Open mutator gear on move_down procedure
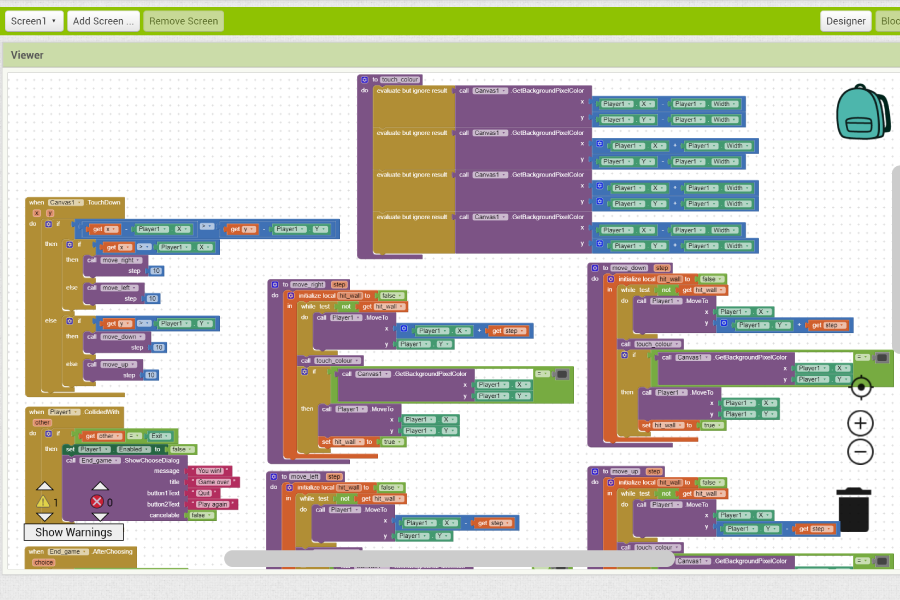Viewport: 900px width, 600px height. (x=595, y=268)
